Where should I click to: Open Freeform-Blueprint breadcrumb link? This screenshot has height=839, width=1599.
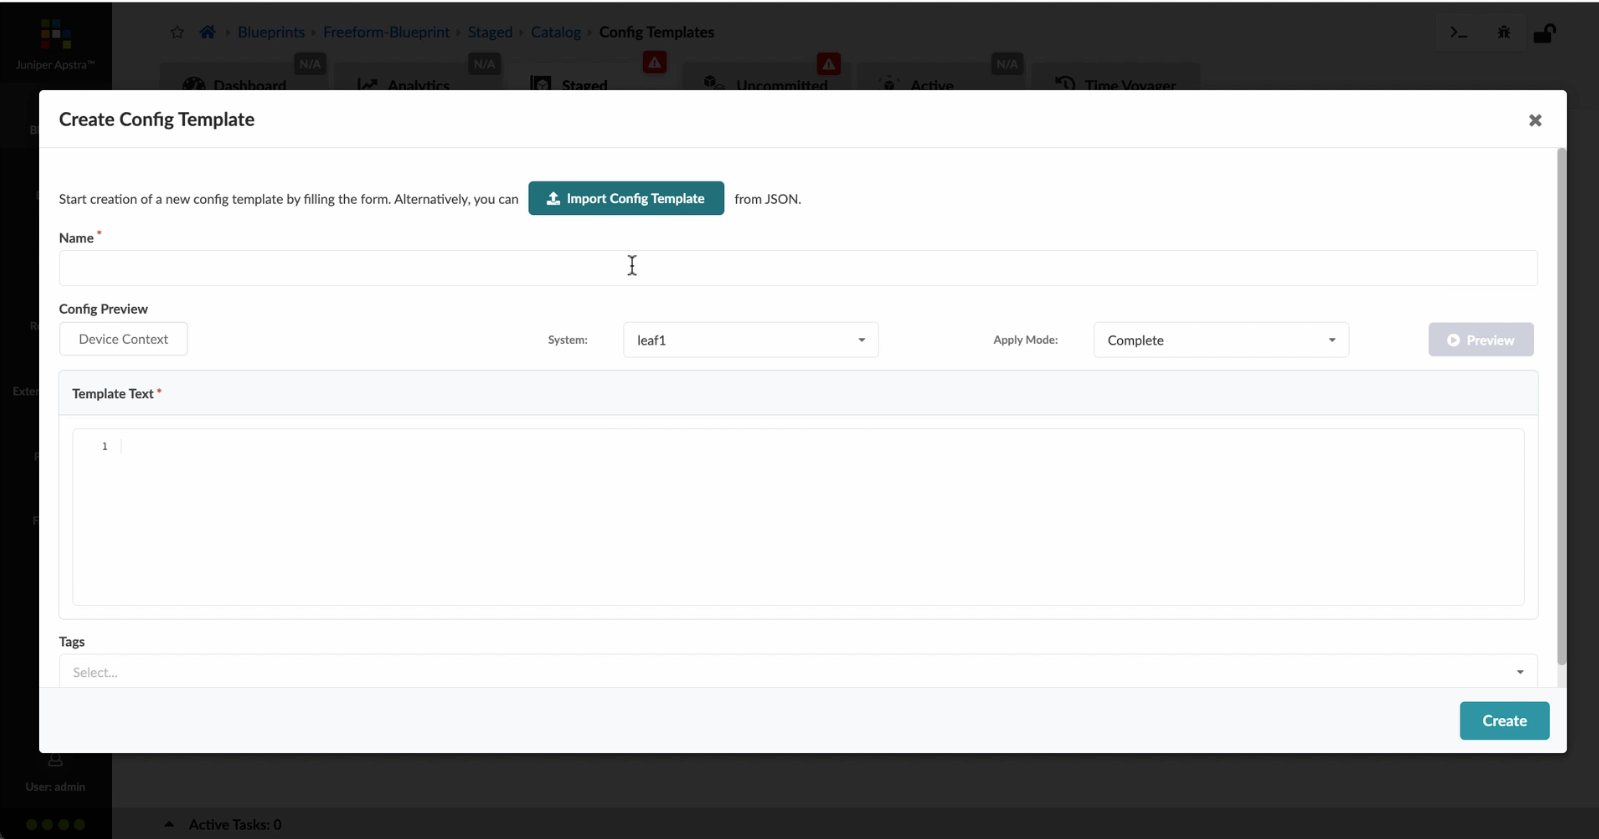[386, 32]
